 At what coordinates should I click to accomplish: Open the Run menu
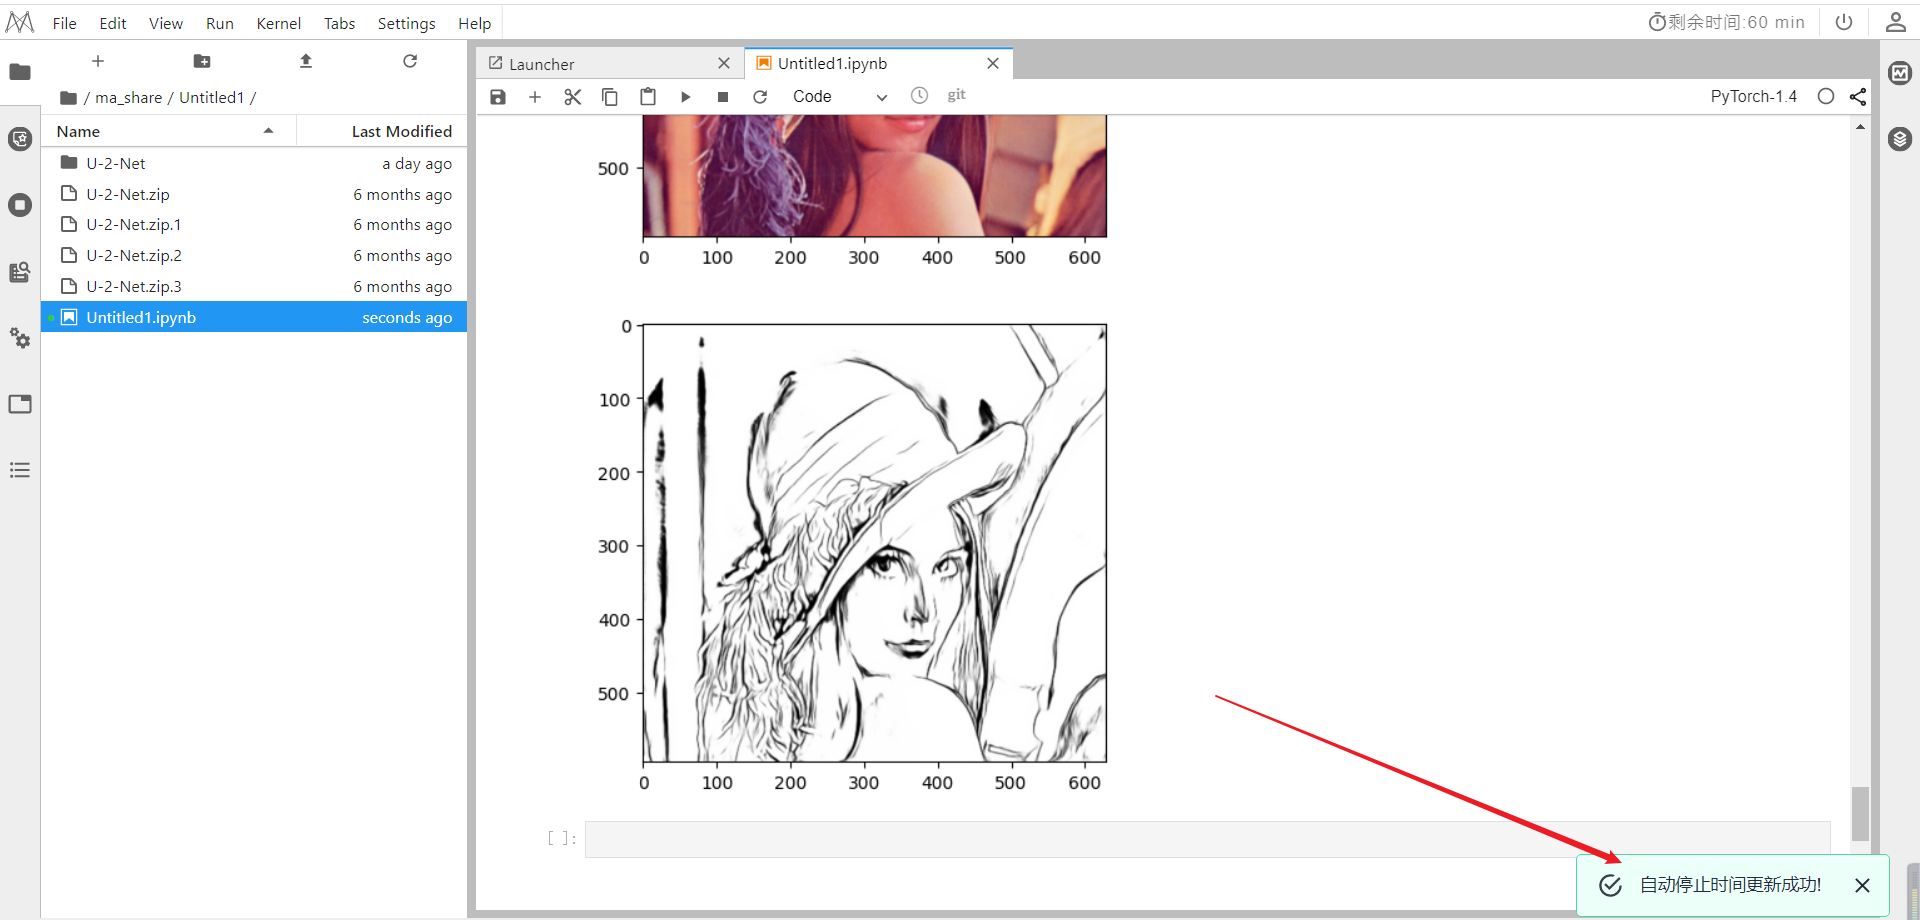[x=220, y=23]
